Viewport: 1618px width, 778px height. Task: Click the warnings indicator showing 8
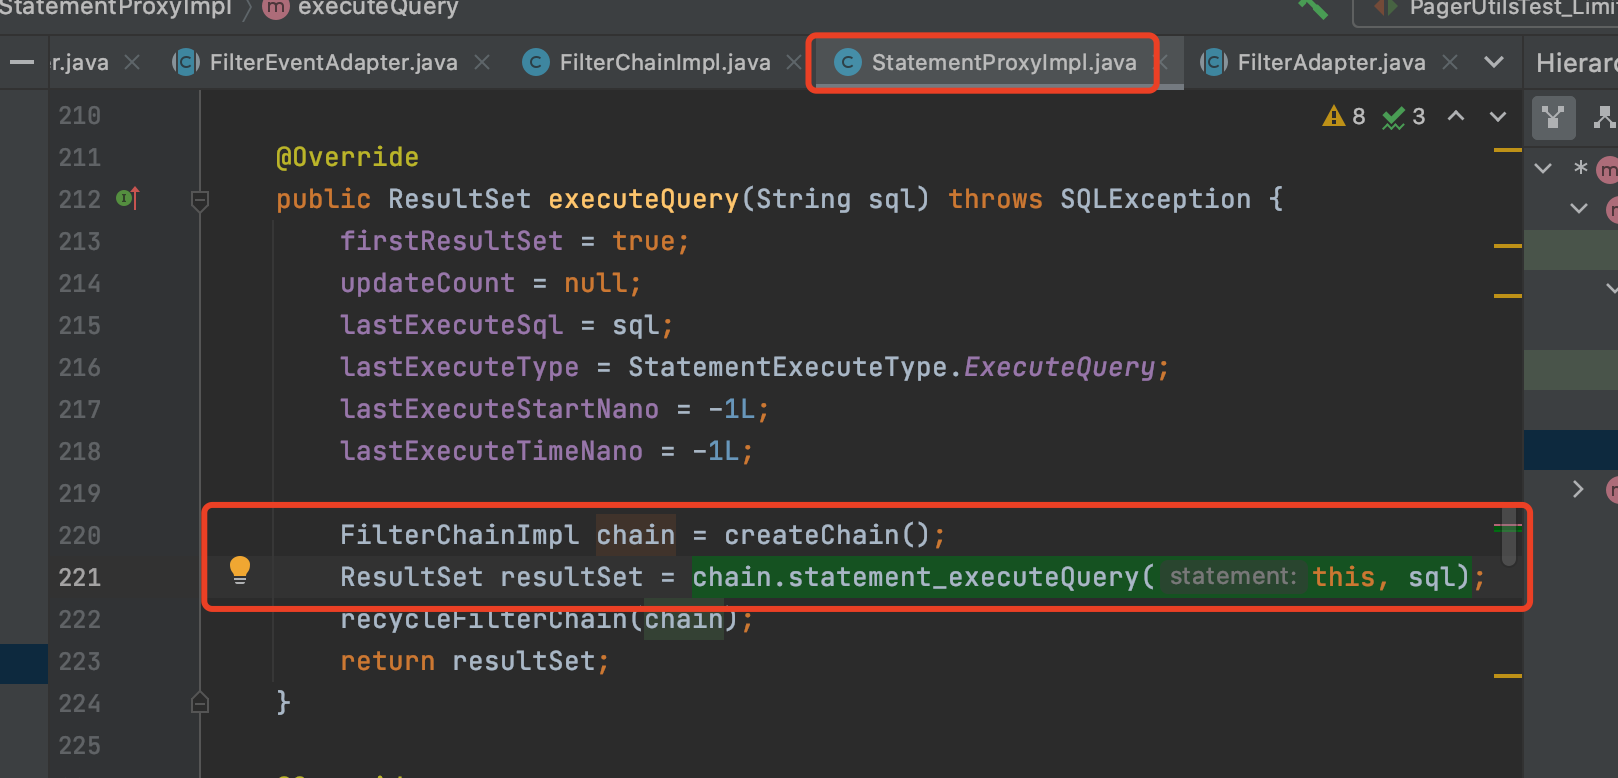click(x=1344, y=117)
